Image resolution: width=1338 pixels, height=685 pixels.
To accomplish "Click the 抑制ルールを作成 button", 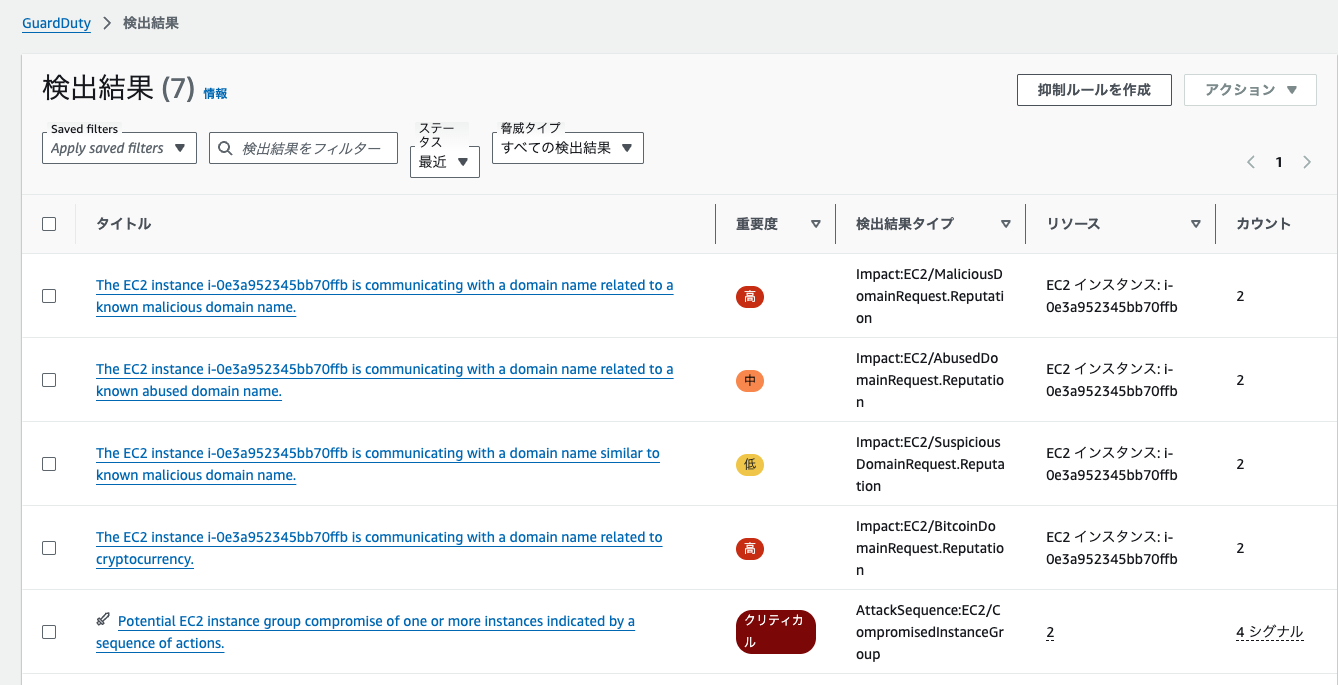I will point(1094,89).
